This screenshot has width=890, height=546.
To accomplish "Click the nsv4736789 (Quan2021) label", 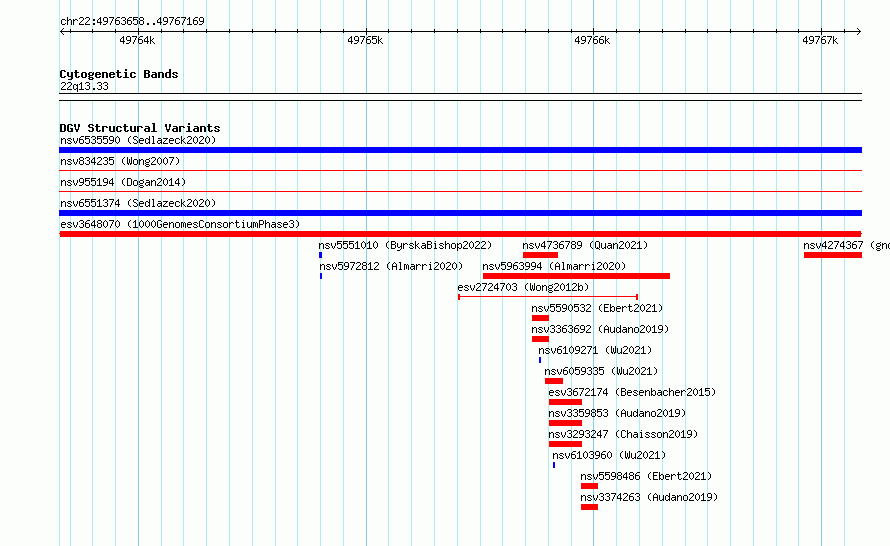I will [x=585, y=245].
